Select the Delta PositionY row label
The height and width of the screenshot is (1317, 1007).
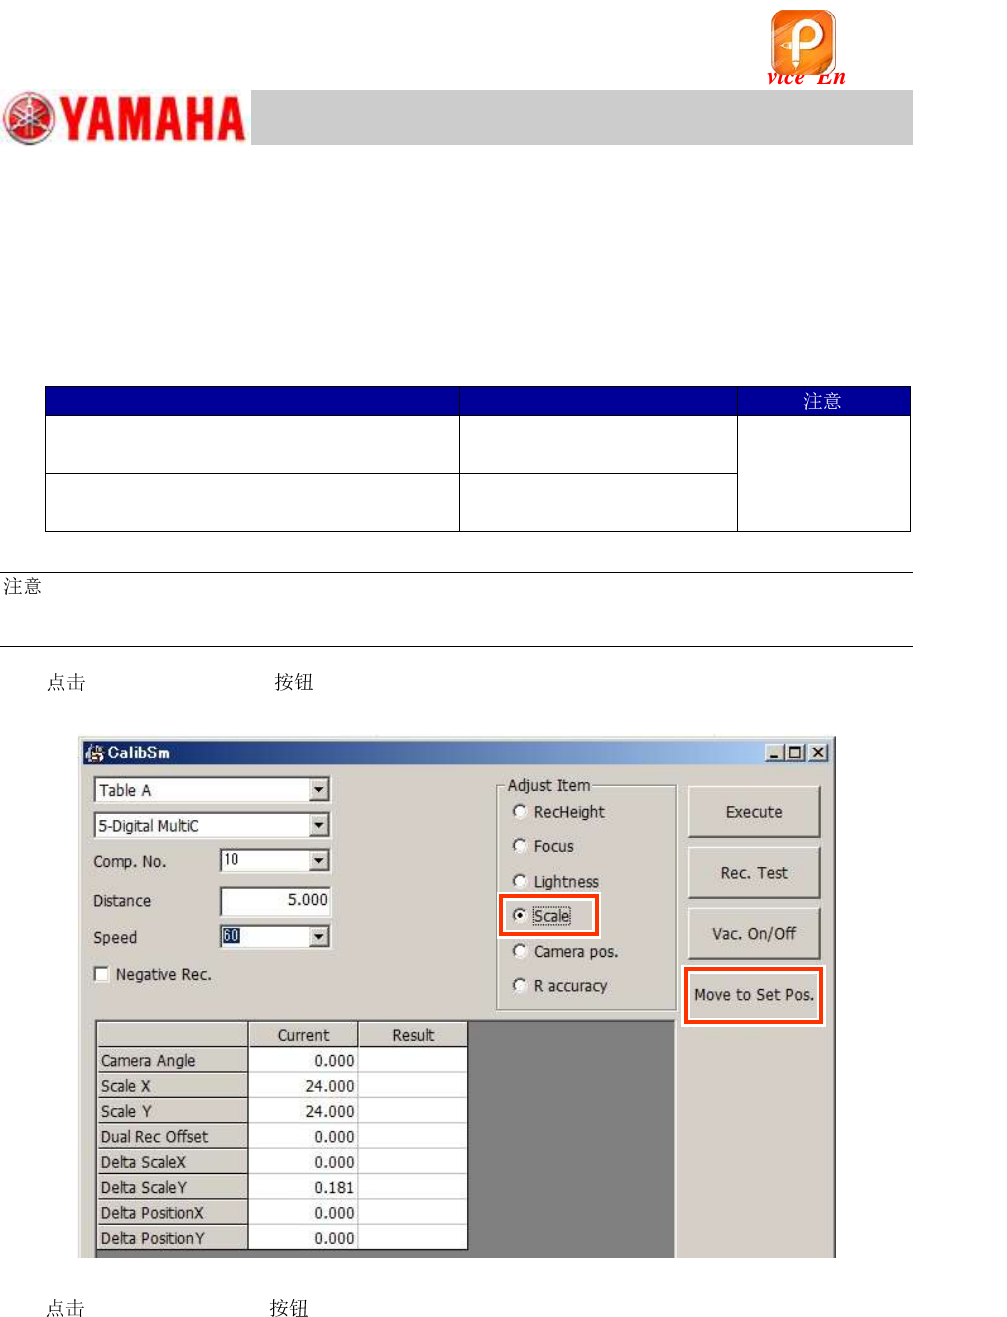click(172, 1238)
